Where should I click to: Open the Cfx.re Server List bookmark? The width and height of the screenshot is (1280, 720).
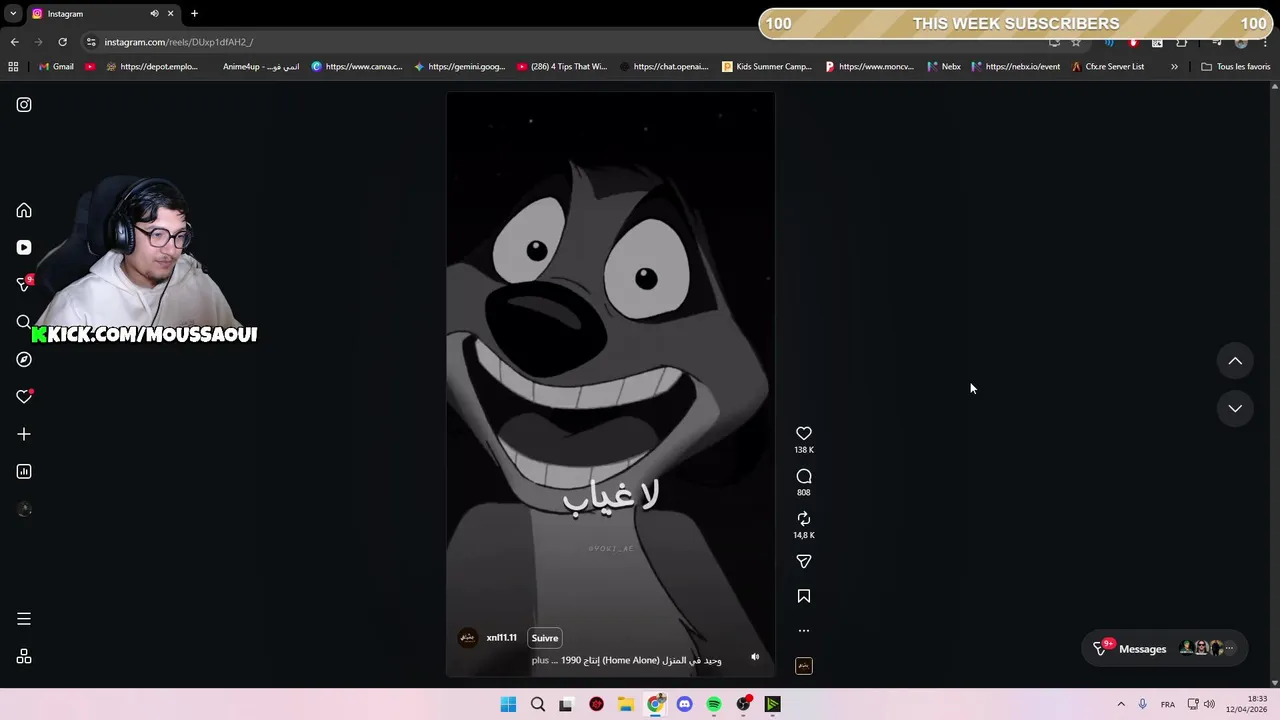tap(1107, 67)
